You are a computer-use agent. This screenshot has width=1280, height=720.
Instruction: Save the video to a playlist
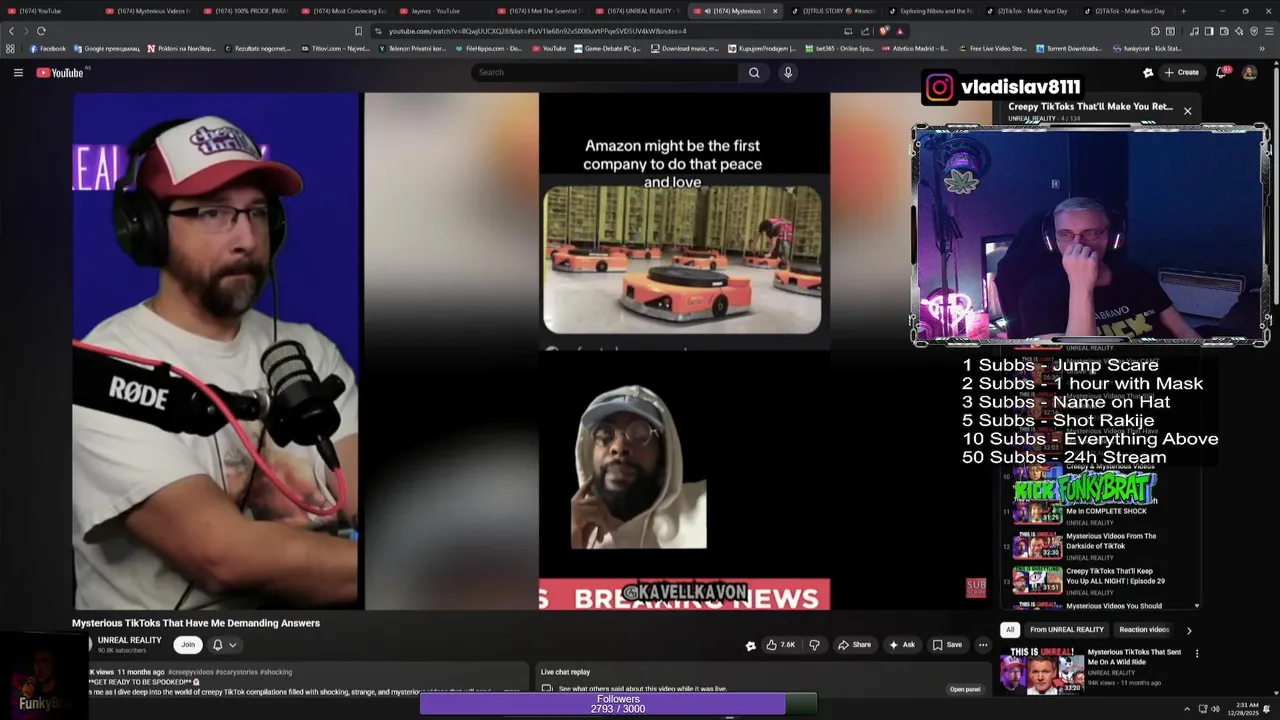(947, 645)
